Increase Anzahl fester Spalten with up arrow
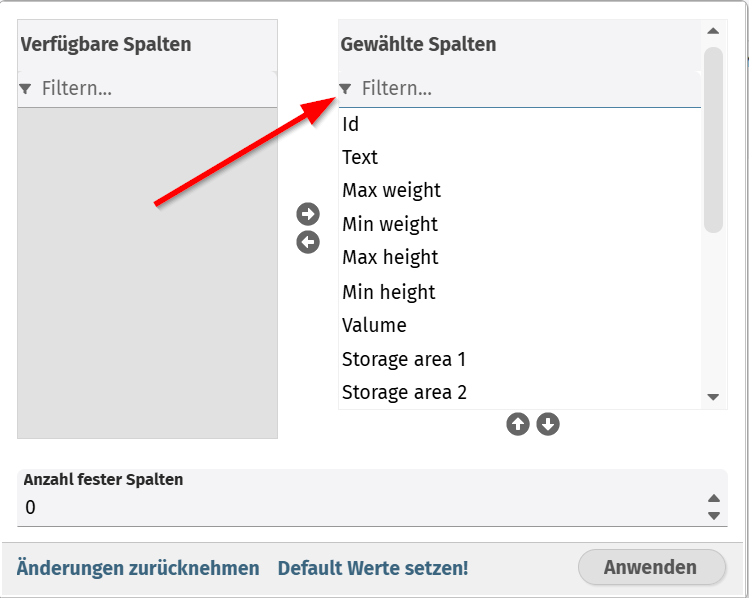This screenshot has height=598, width=749. click(713, 498)
